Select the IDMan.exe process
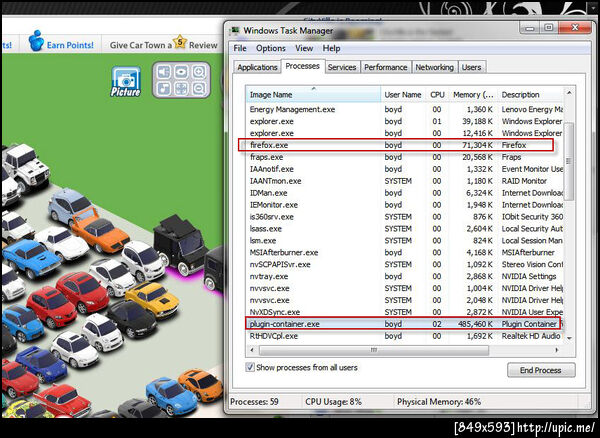This screenshot has width=600, height=438. [x=404, y=193]
